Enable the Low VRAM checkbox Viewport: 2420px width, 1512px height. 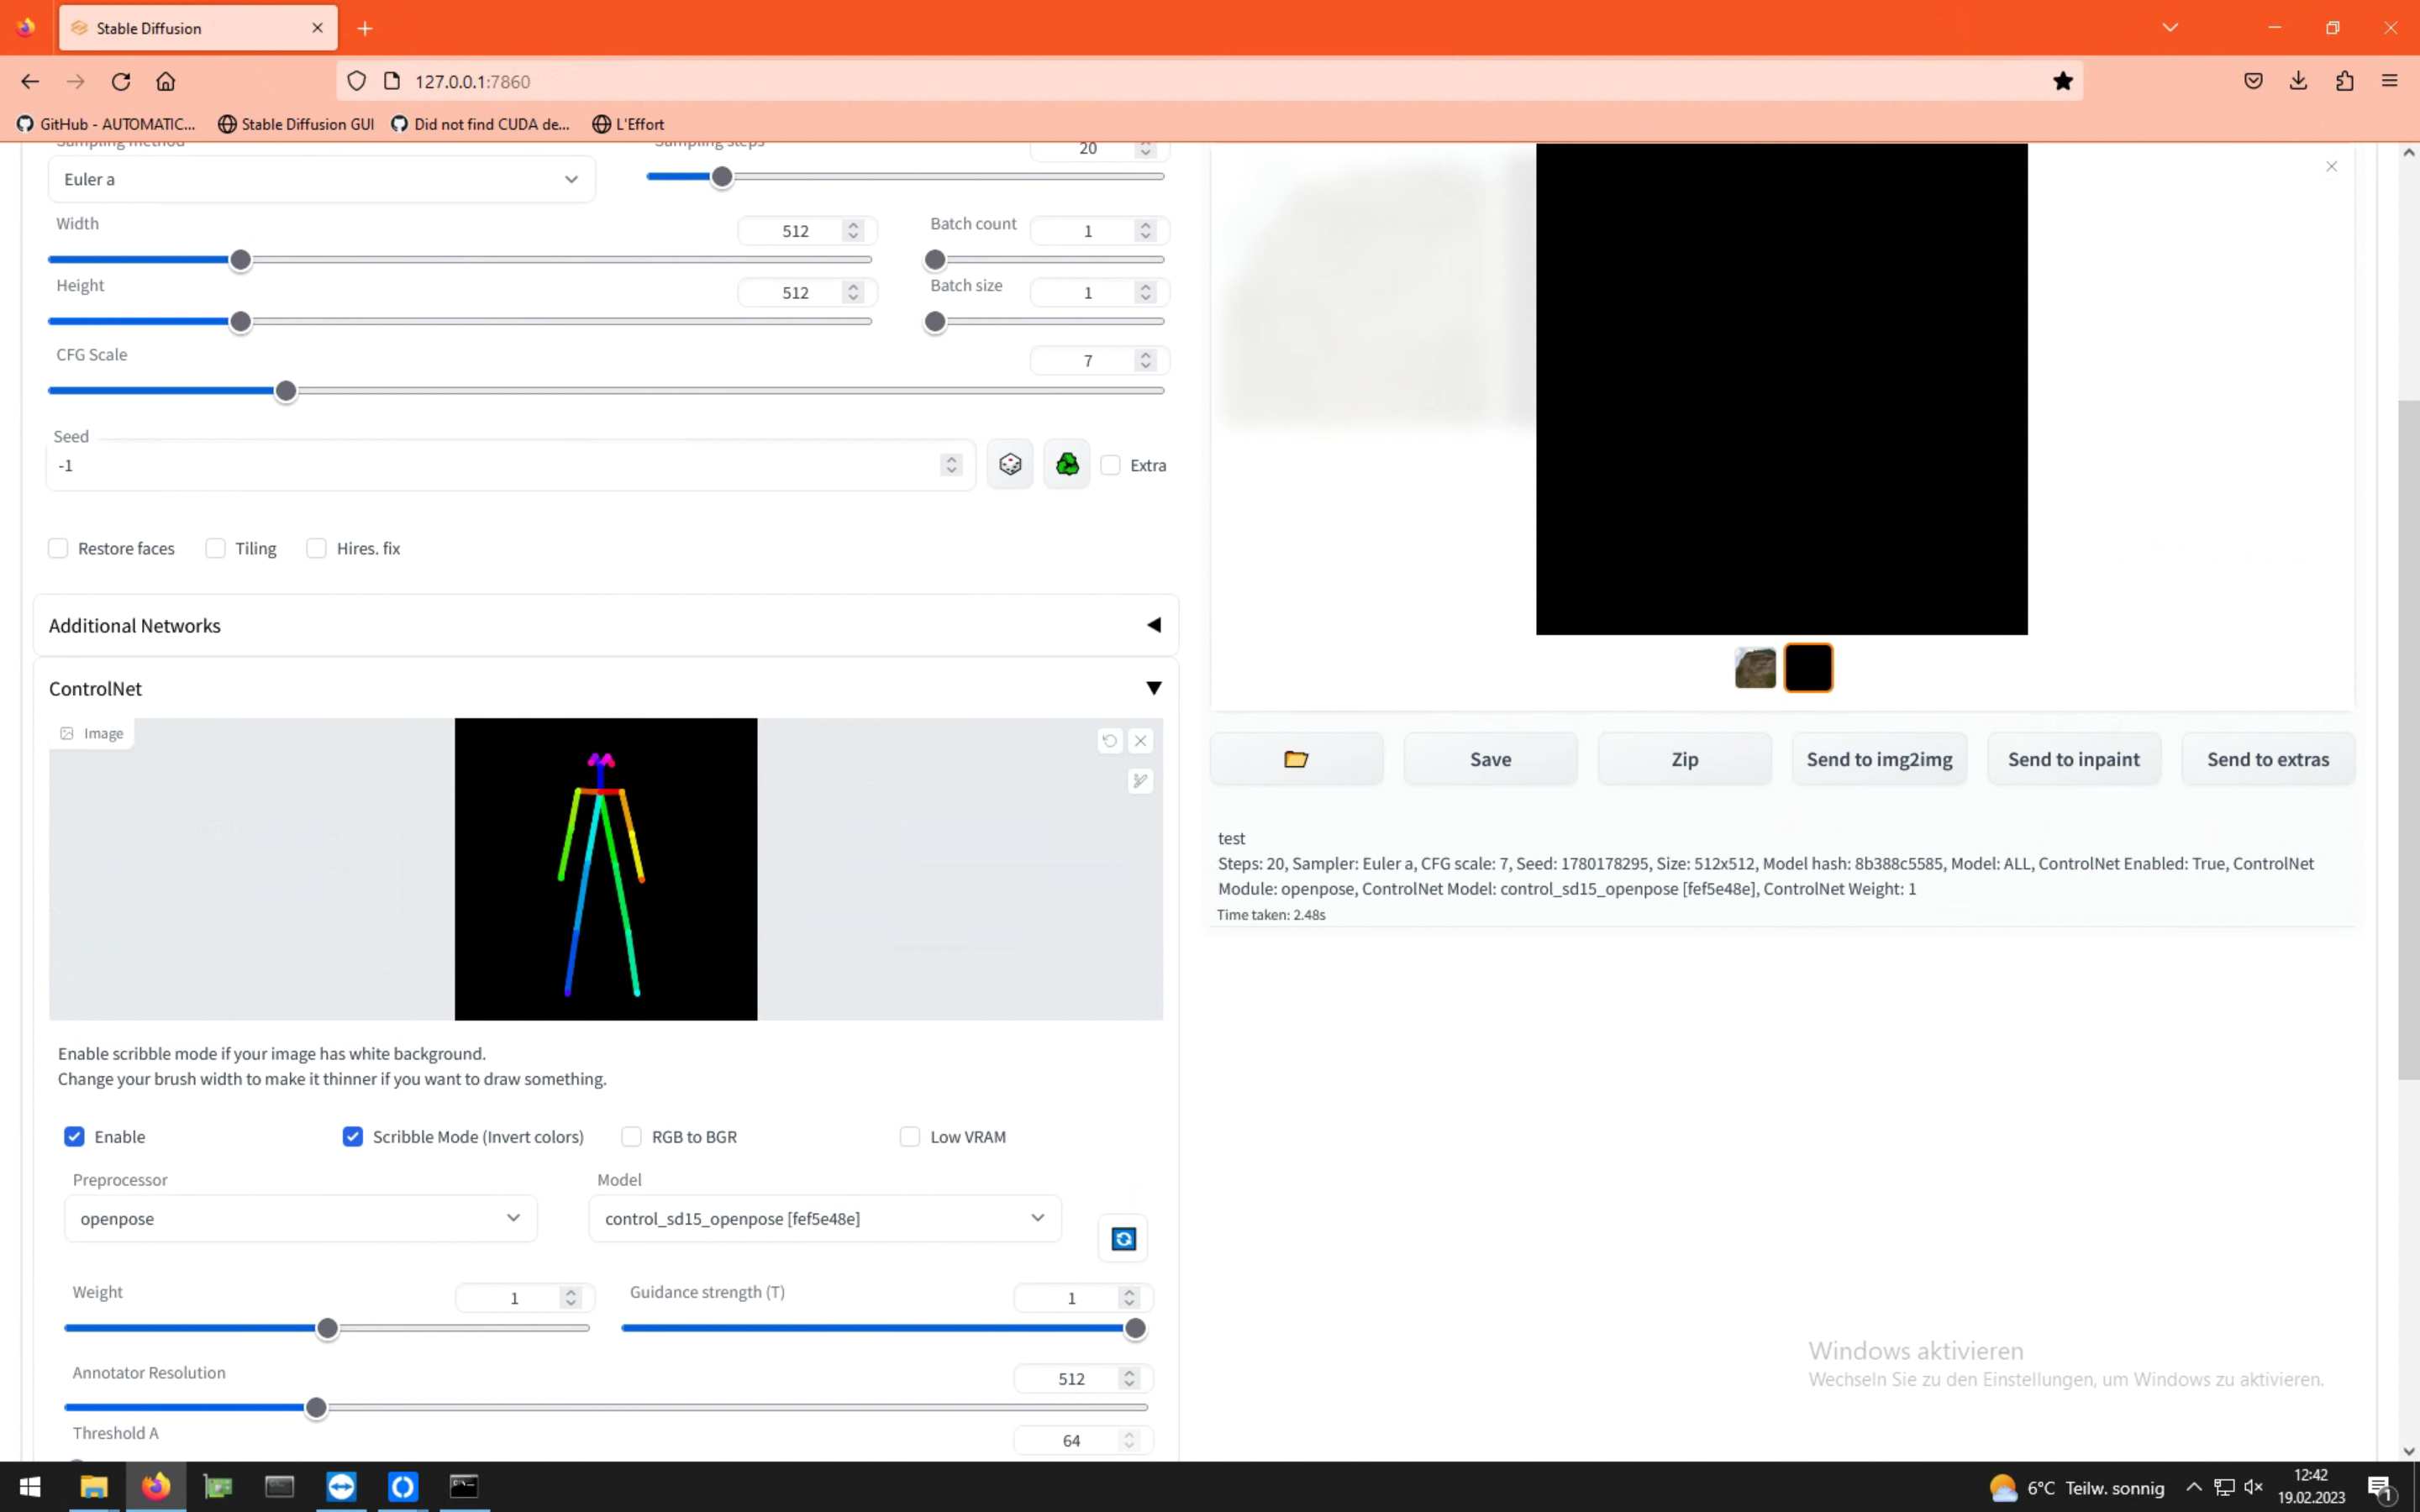909,1137
